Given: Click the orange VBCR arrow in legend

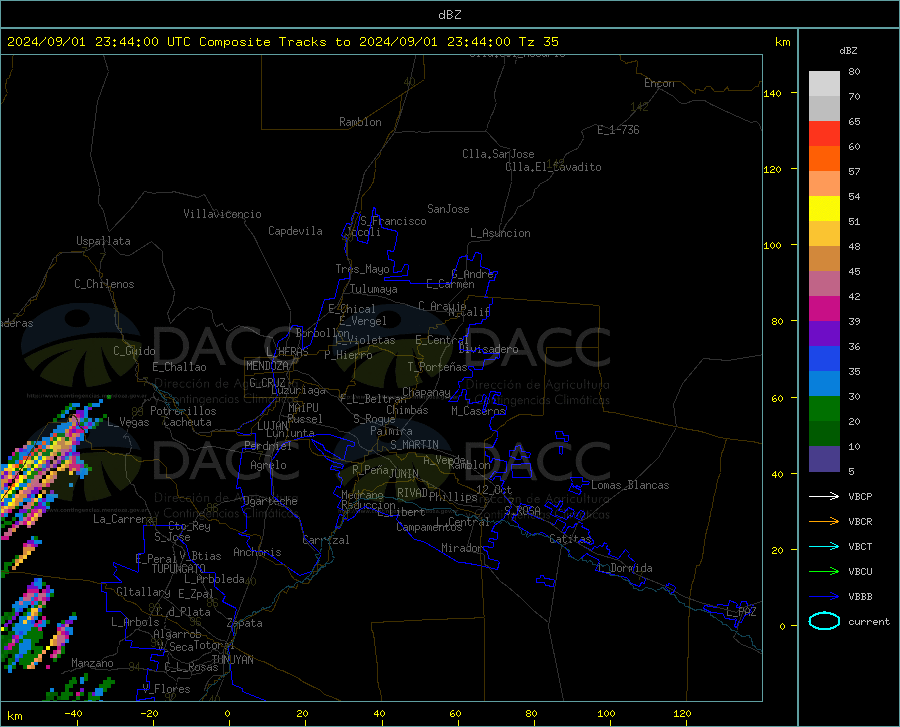Looking at the screenshot, I should pos(824,522).
